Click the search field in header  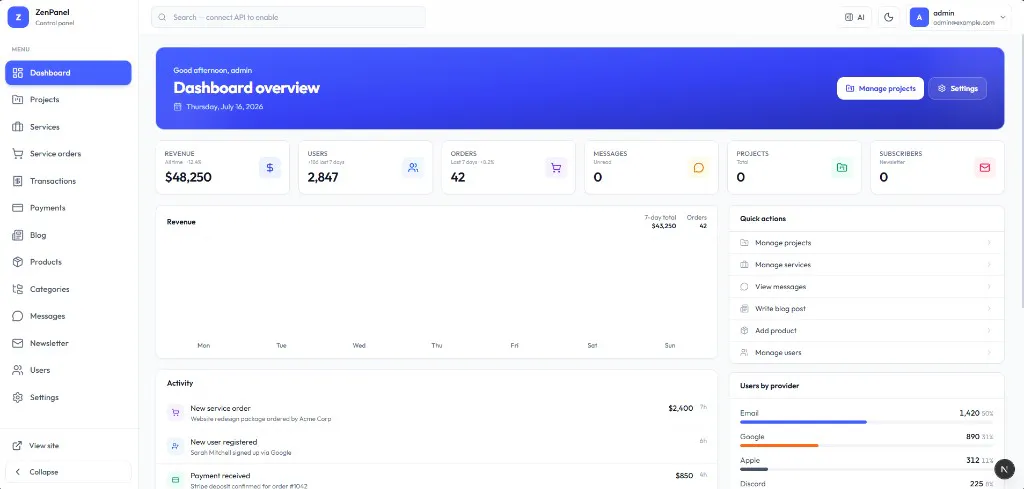click(x=288, y=18)
